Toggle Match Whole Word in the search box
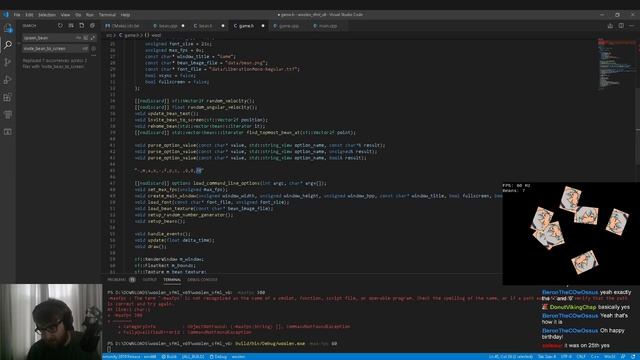The image size is (640, 360). pyautogui.click(x=85, y=38)
